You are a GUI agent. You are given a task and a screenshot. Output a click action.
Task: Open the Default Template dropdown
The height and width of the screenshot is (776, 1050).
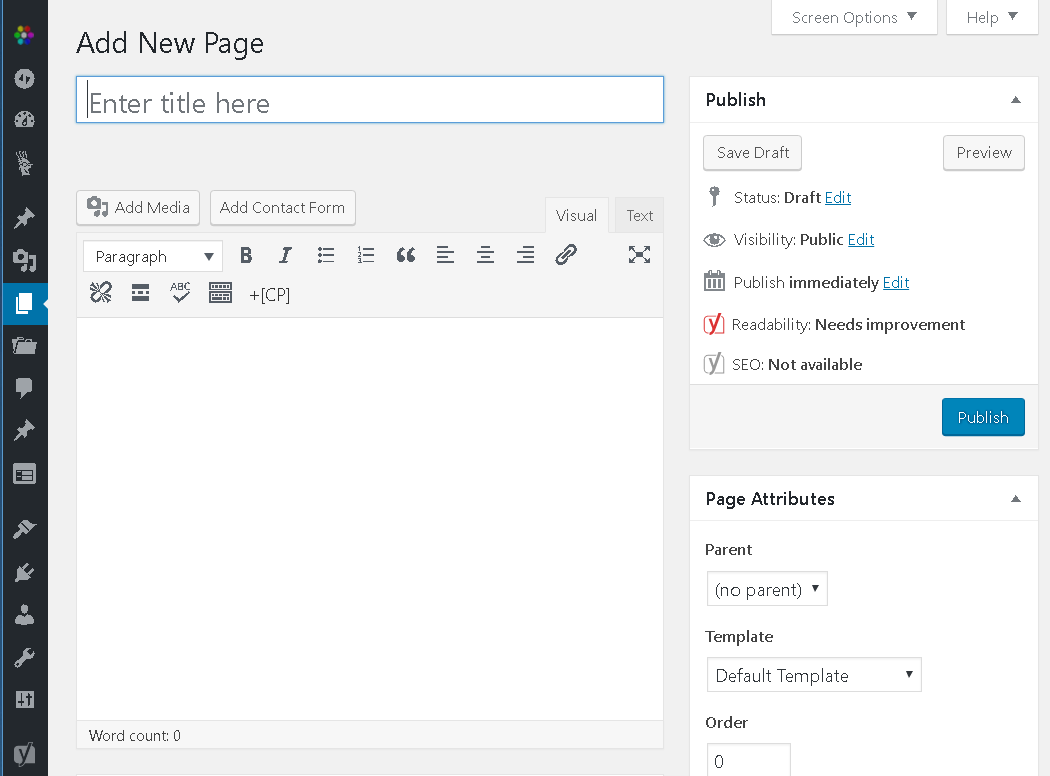tap(813, 675)
